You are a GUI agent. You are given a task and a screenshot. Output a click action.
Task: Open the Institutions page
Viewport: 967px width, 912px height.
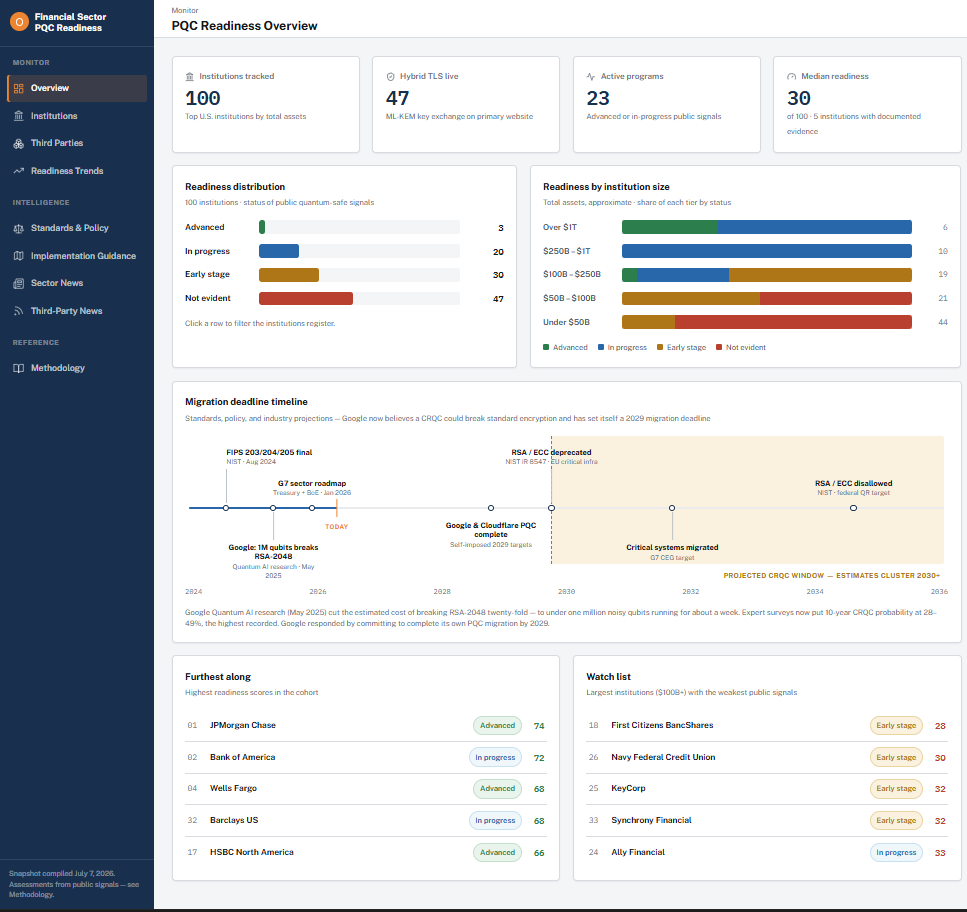(x=77, y=116)
